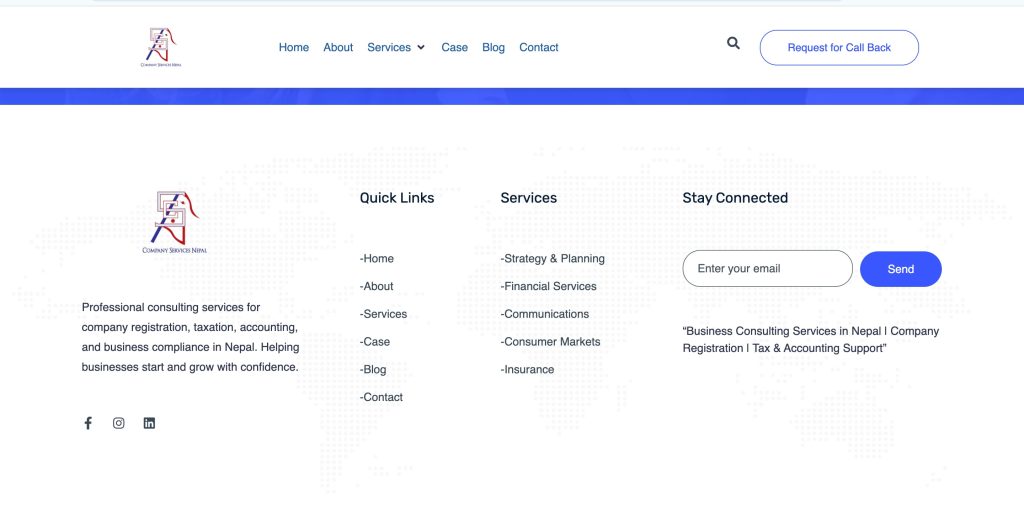
Task: Open the LinkedIn social icon
Action: point(150,423)
